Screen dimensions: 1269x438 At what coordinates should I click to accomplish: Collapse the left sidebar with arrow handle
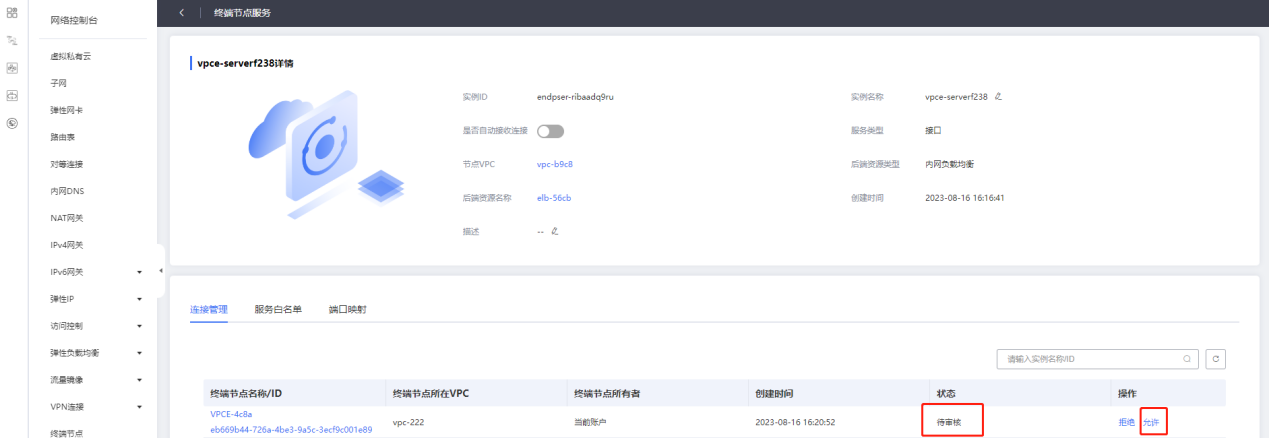[161, 271]
